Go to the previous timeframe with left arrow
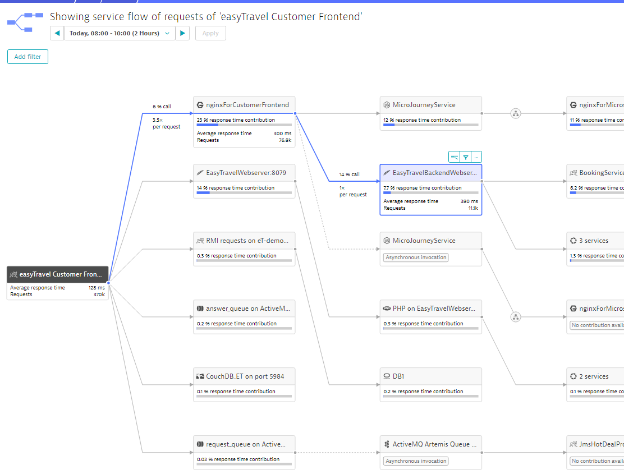The width and height of the screenshot is (624, 474). point(57,33)
